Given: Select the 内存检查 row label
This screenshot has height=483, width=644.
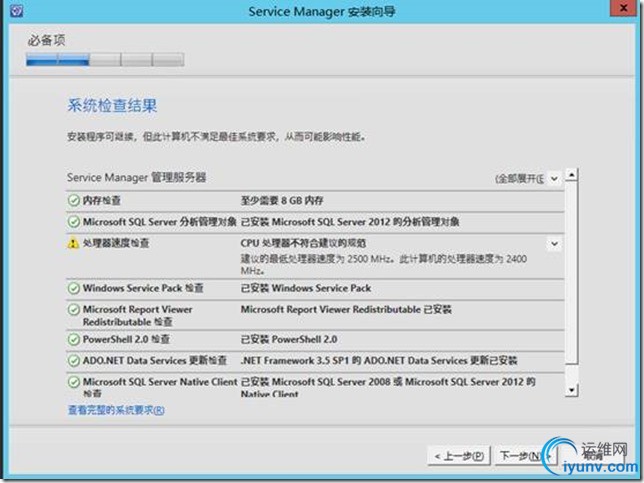Looking at the screenshot, I should pyautogui.click(x=101, y=200).
